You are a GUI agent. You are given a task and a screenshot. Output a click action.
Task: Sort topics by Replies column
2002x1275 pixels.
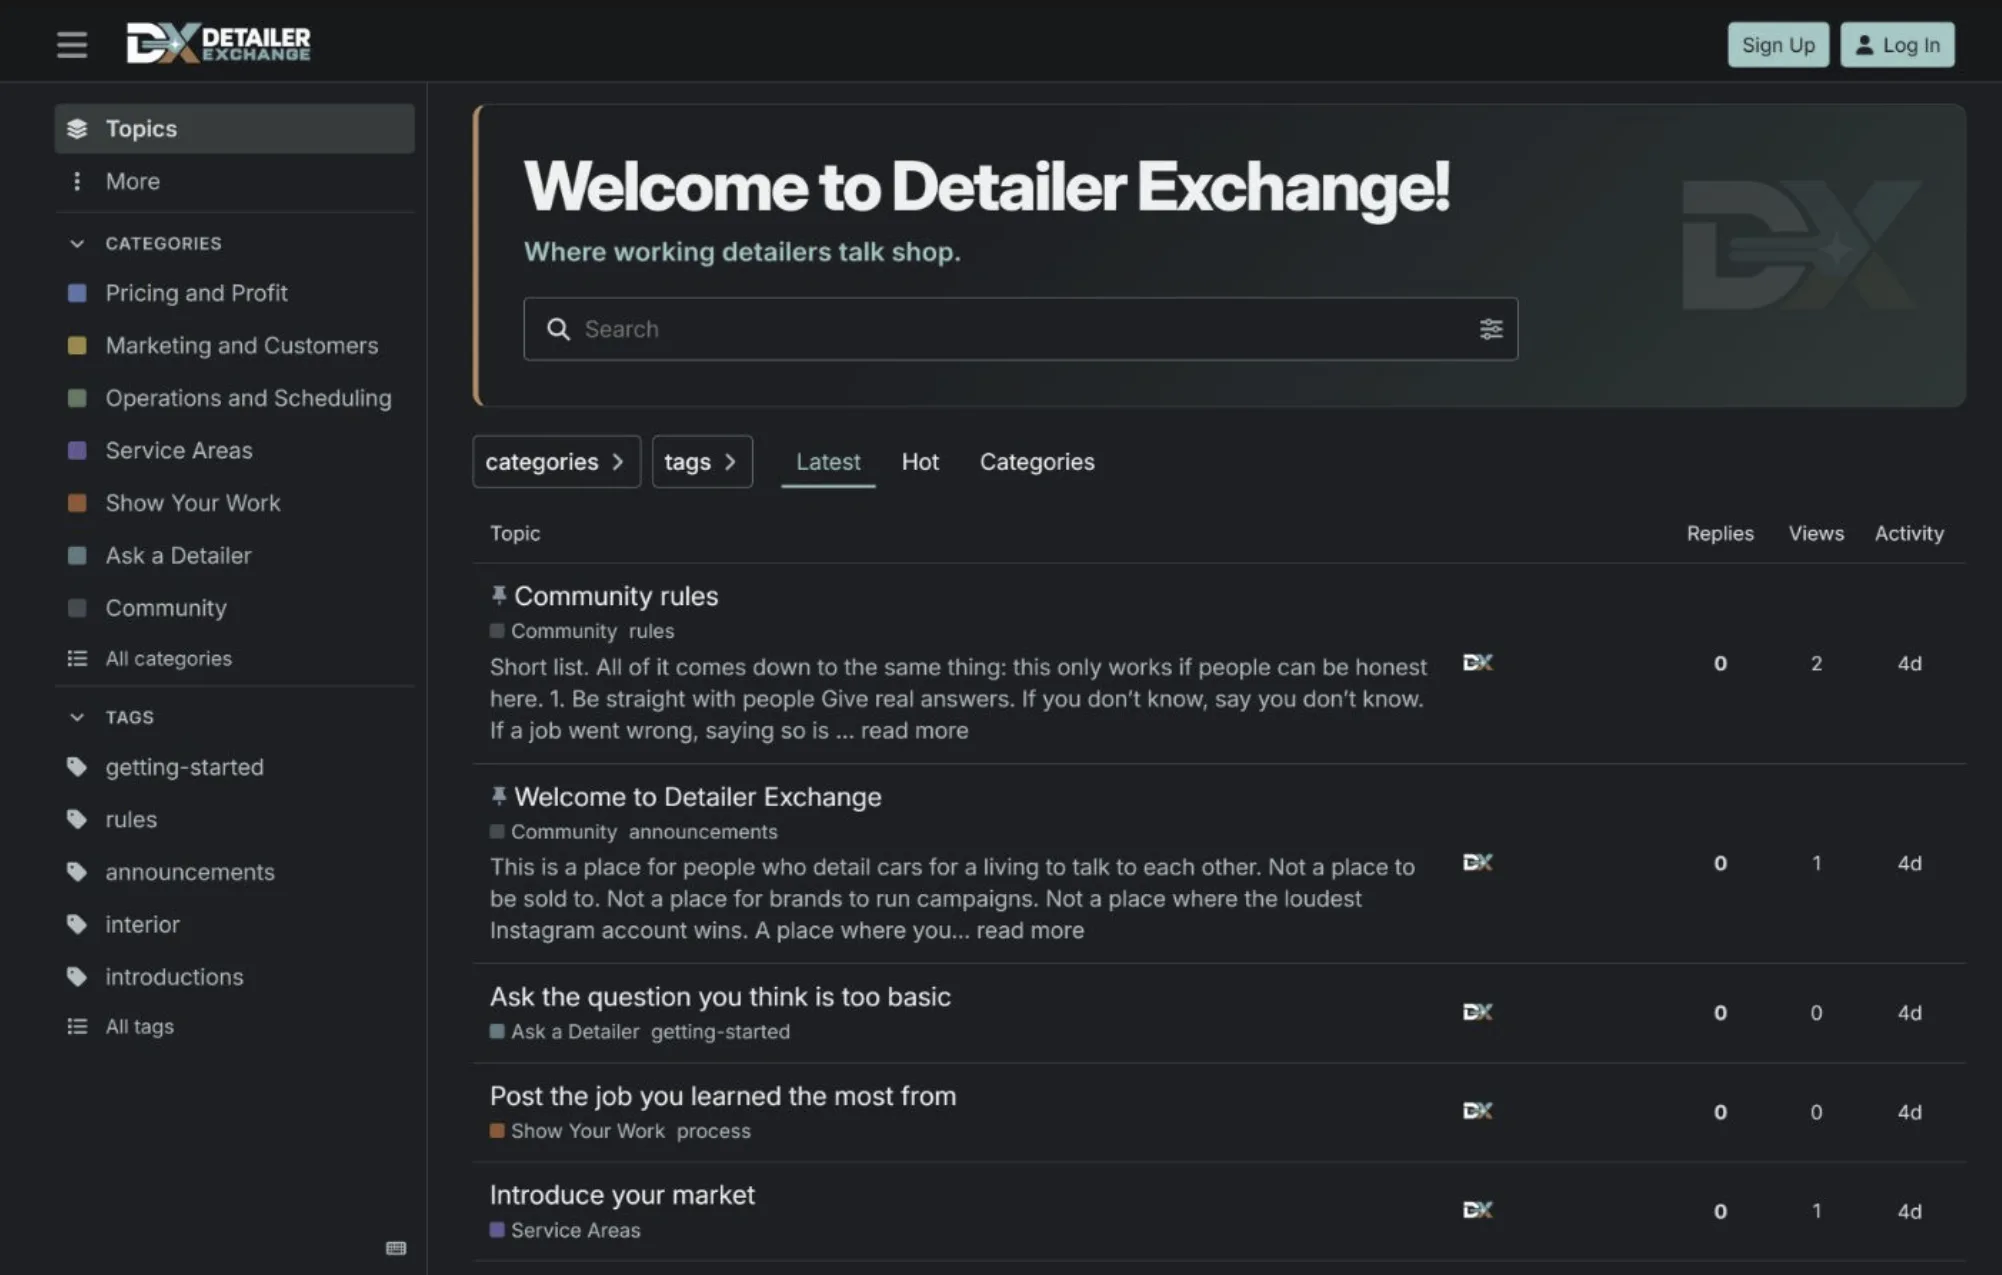pyautogui.click(x=1720, y=533)
